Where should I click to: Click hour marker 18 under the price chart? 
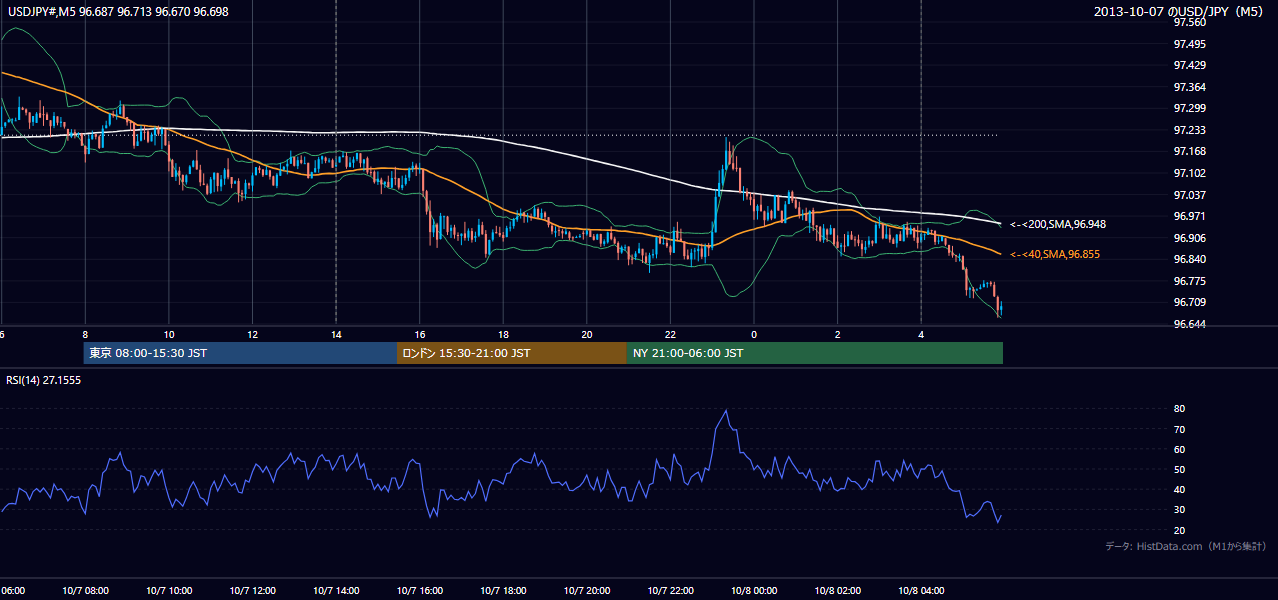503,335
